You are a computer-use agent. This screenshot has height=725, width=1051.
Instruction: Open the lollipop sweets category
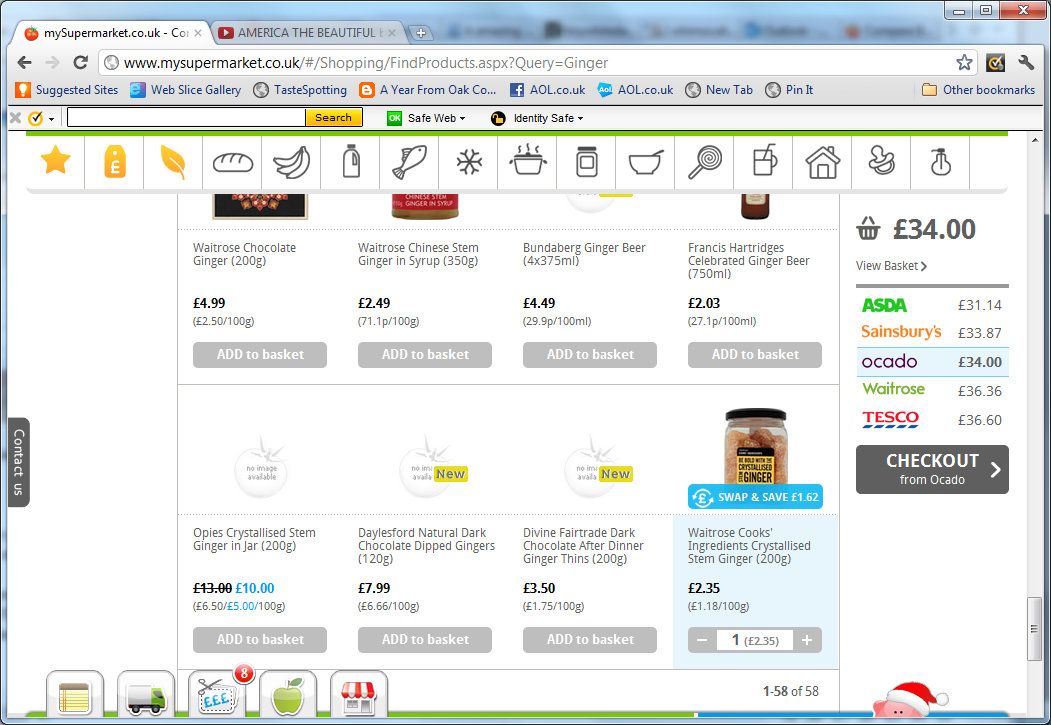click(704, 161)
